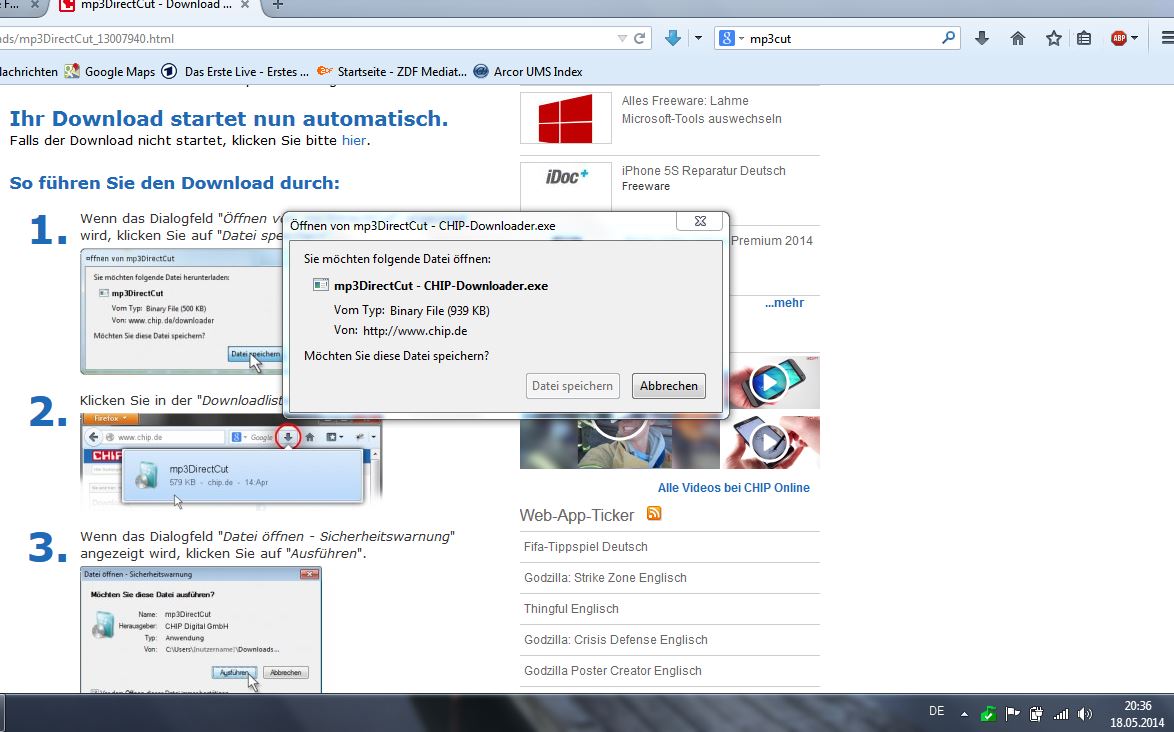Click the step 3 Sicherheitswarnung screenshot image
Image resolution: width=1174 pixels, height=732 pixels.
pyautogui.click(x=201, y=629)
